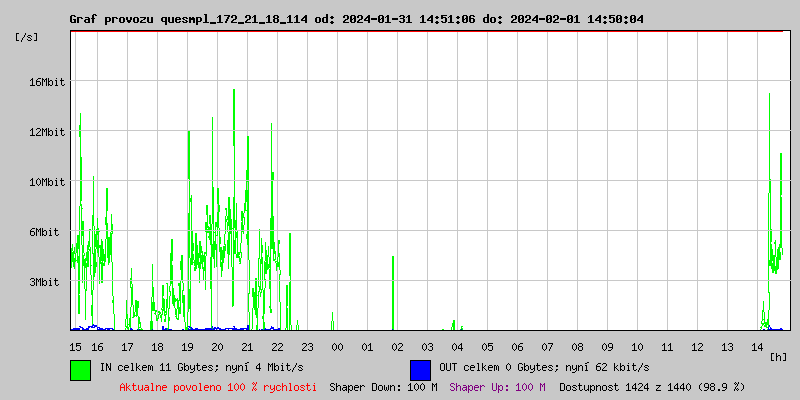
Task: Click the hour 20 x-axis label
Action: click(x=217, y=347)
